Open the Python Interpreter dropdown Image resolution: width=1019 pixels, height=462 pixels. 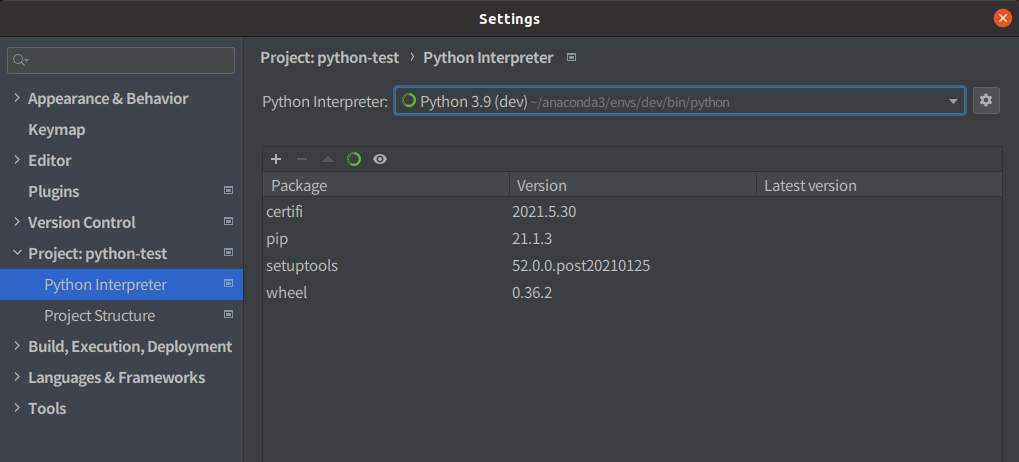[680, 101]
